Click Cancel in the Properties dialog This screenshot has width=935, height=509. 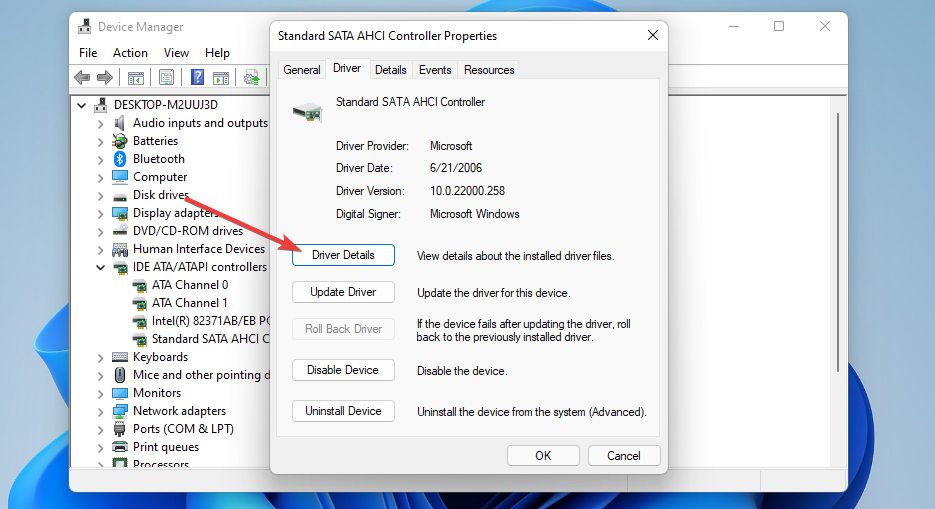(x=624, y=456)
